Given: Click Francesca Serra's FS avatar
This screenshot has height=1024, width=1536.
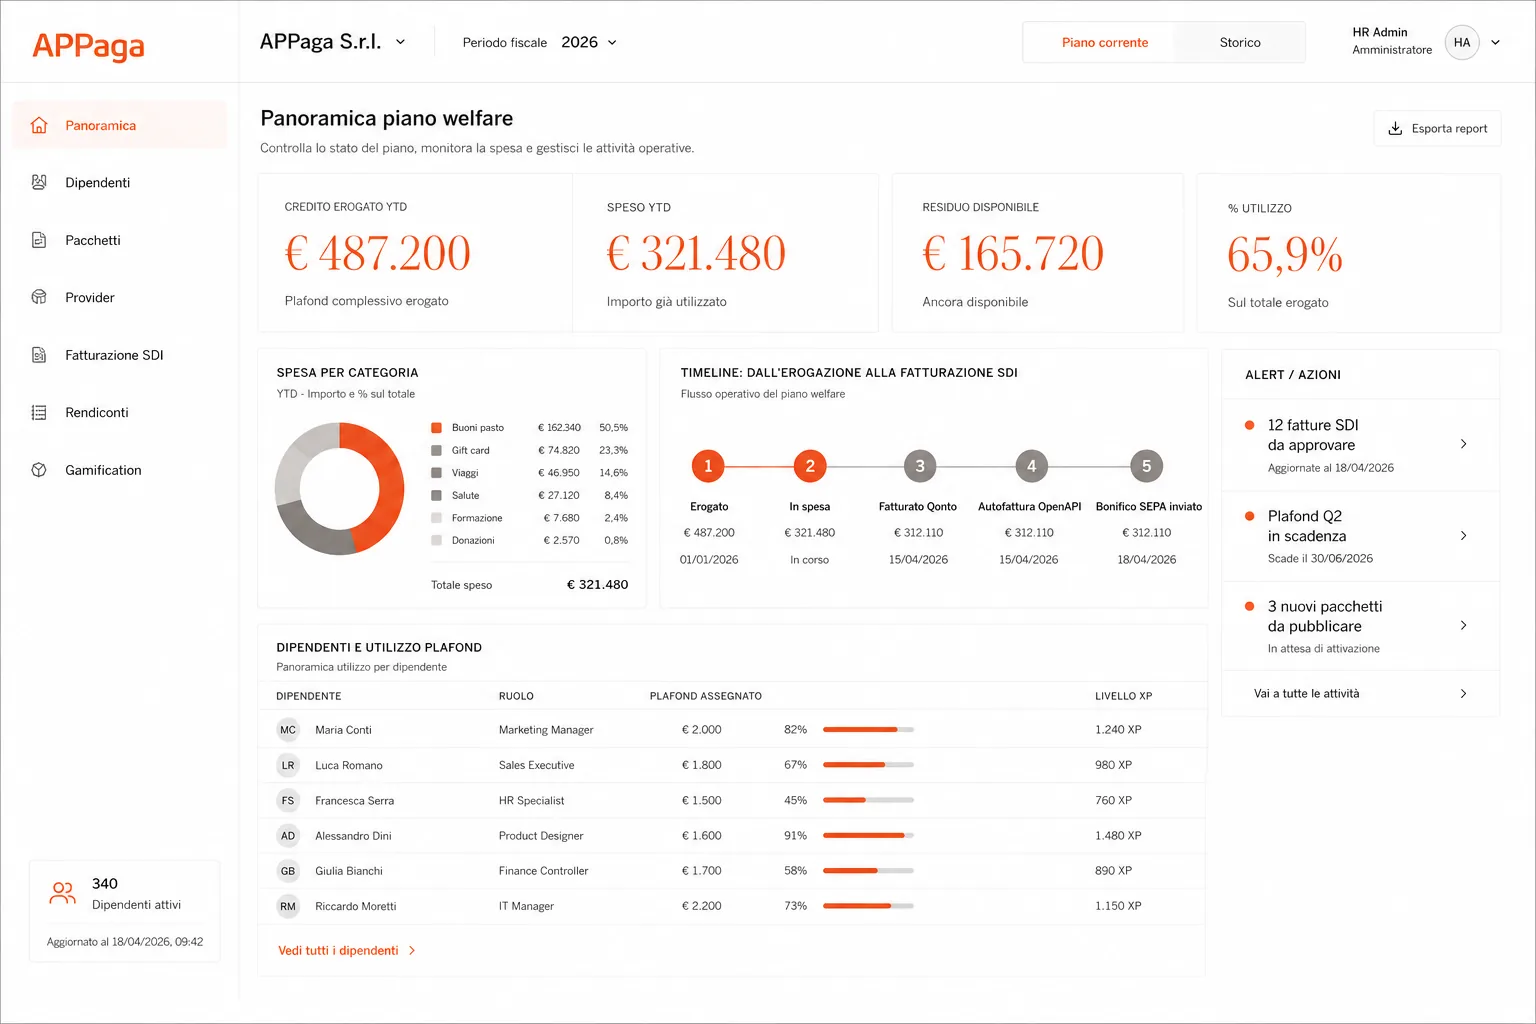Looking at the screenshot, I should (288, 800).
